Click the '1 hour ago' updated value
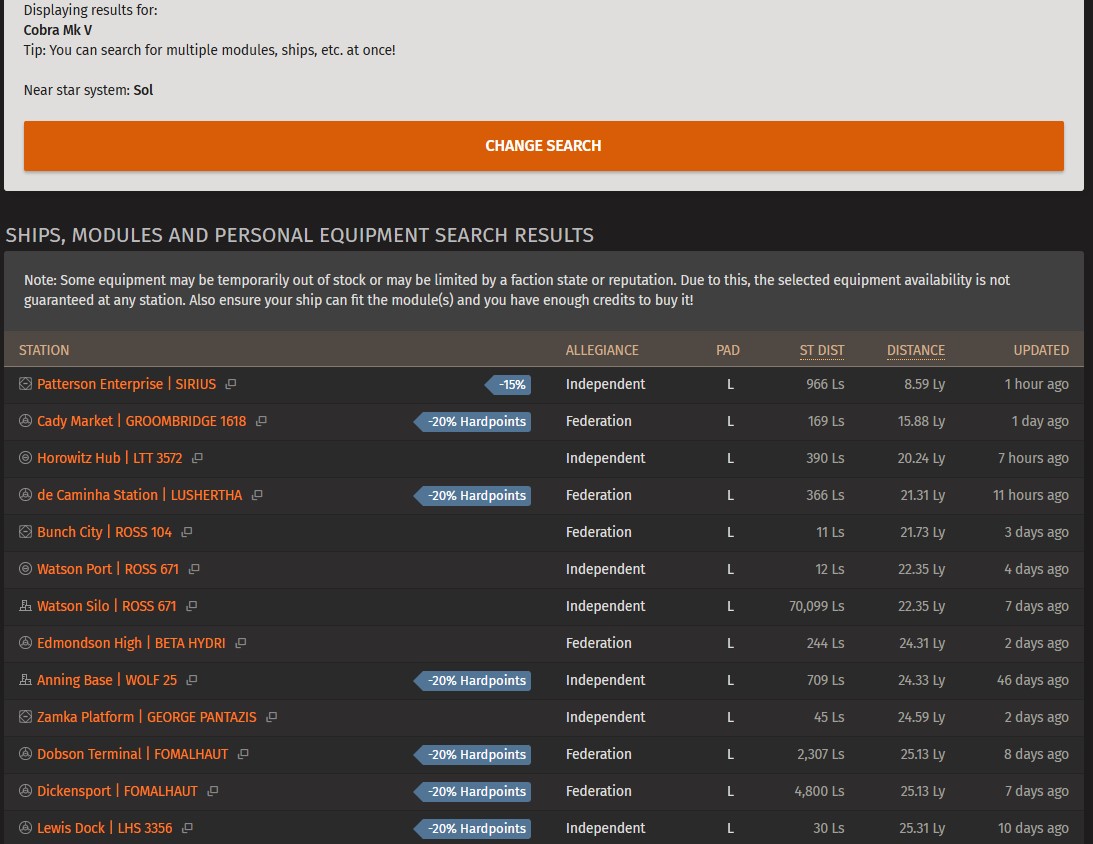 [1037, 384]
